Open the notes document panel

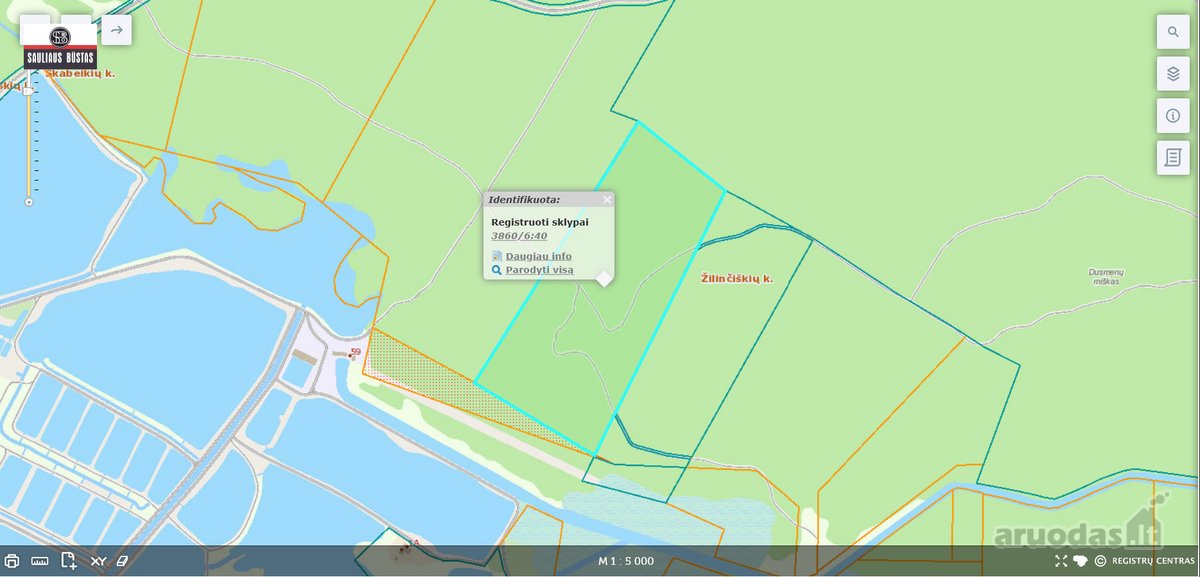(x=1173, y=157)
